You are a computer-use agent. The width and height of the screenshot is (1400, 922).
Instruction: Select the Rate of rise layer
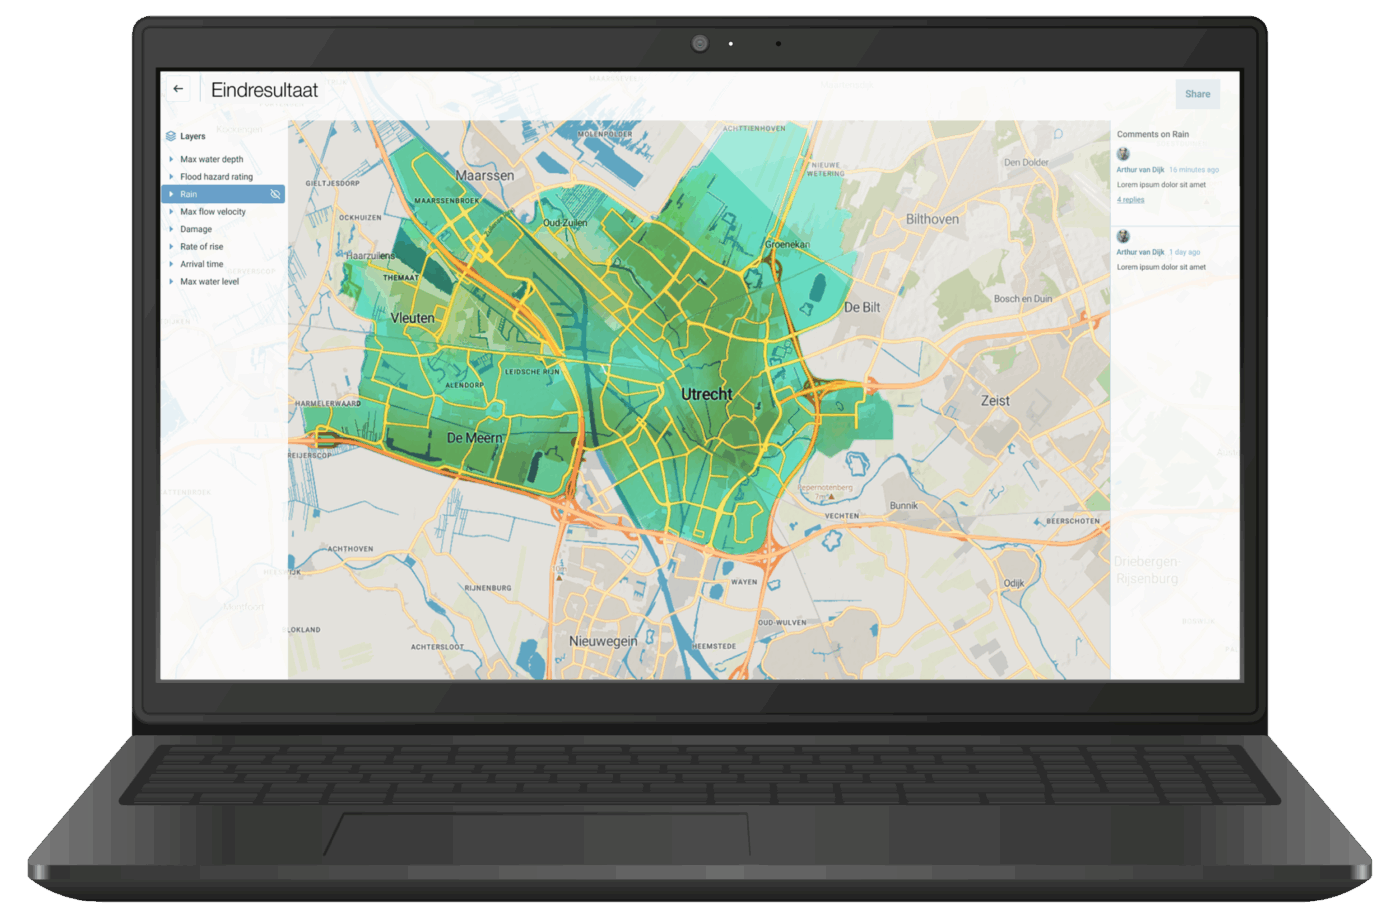202,247
